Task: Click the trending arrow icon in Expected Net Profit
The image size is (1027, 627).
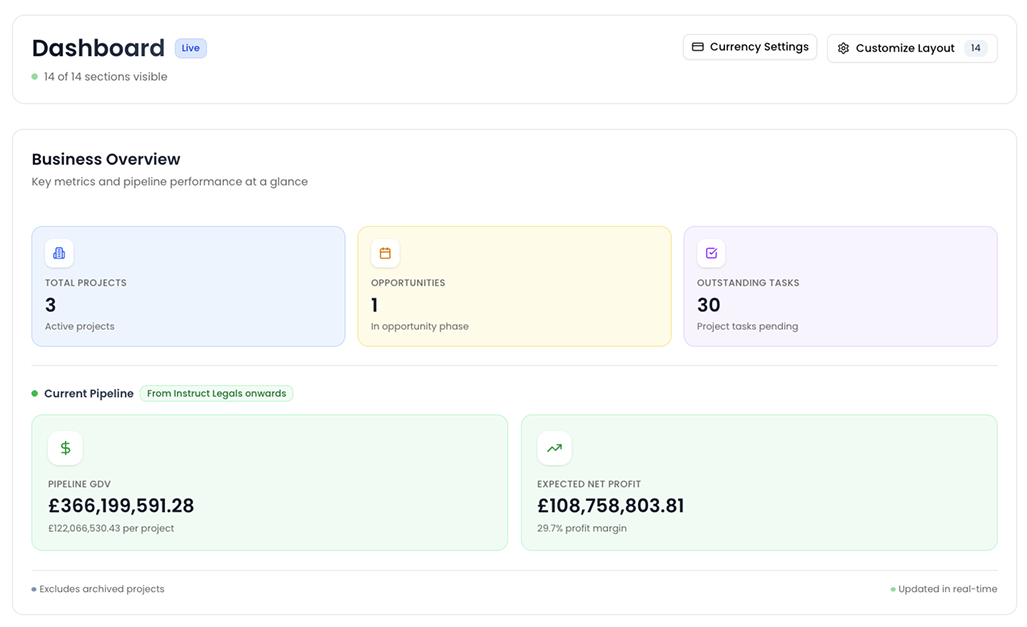Action: pyautogui.click(x=555, y=448)
